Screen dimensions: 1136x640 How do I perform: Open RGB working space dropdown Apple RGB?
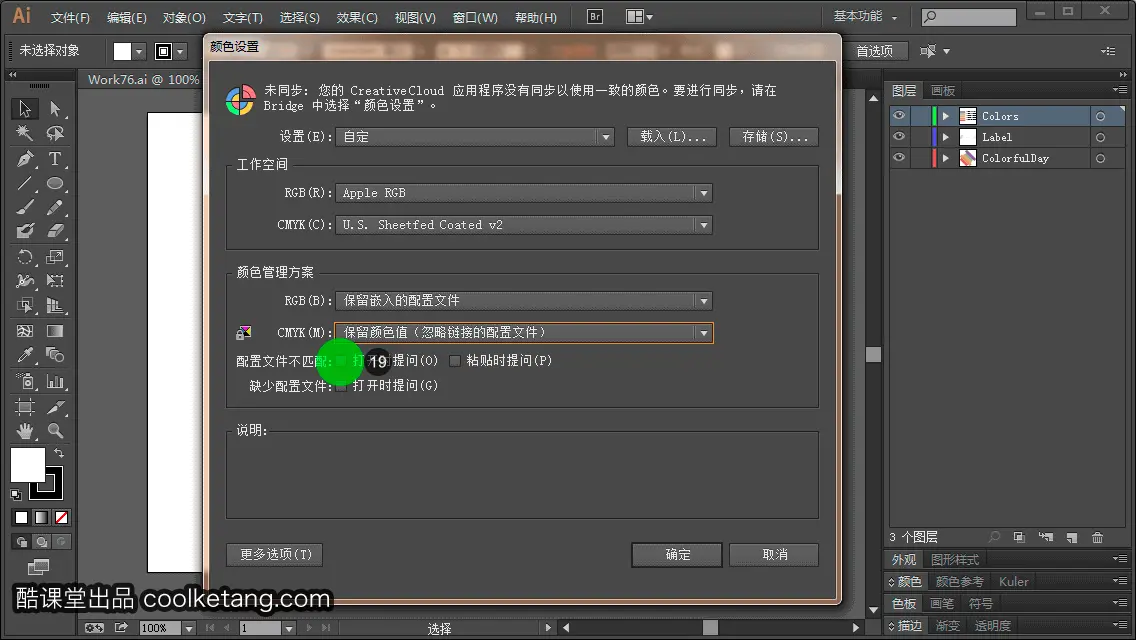[524, 193]
